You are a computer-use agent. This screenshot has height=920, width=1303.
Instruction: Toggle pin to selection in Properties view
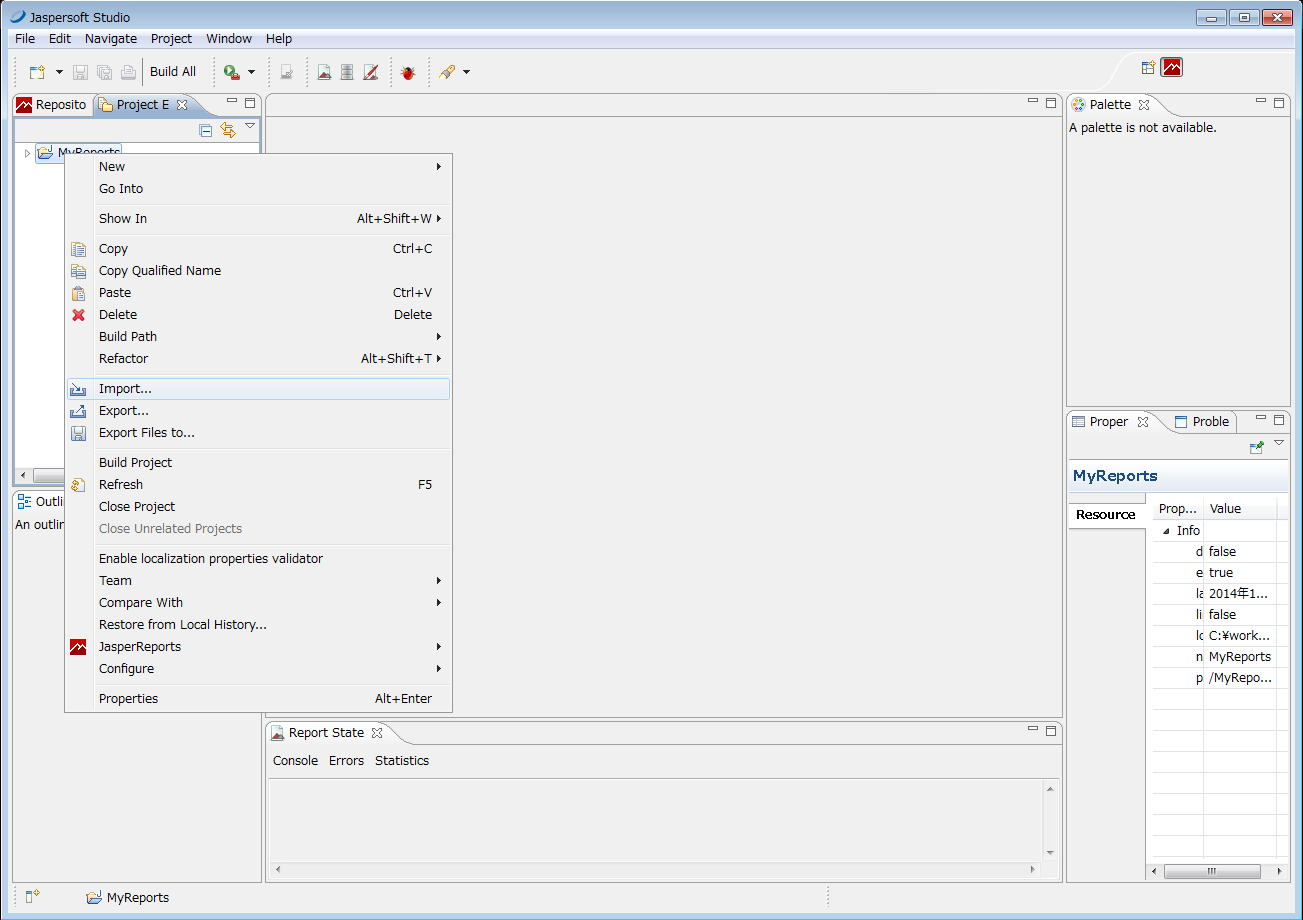point(1256,448)
